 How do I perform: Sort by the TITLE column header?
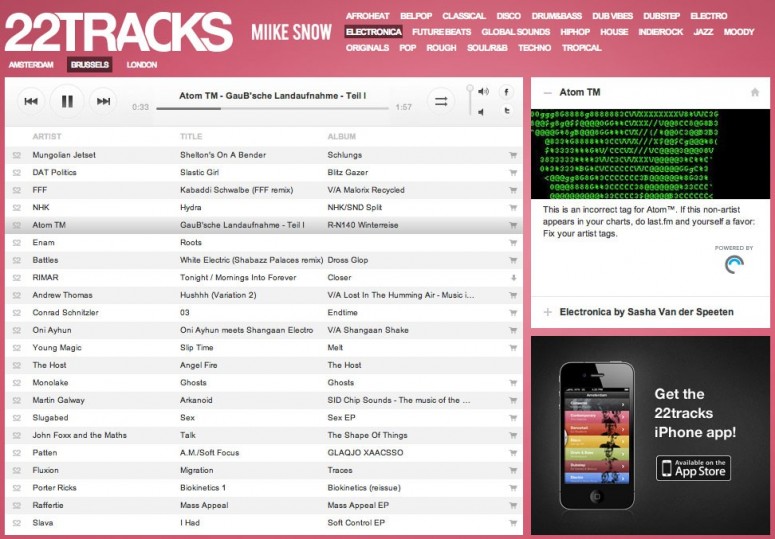tap(191, 136)
